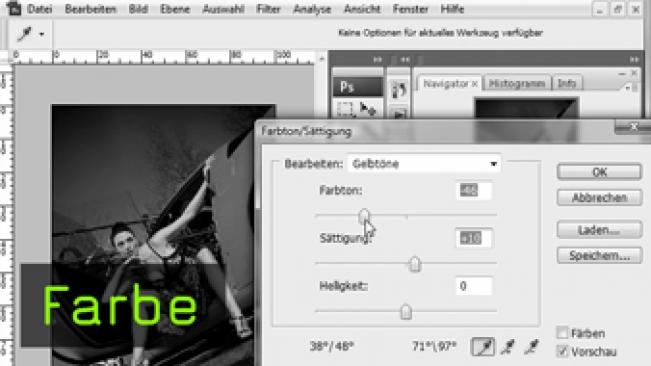Open the Bearbeiten Gelbtöne dropdown
Viewport: 651px width, 366px height.
click(424, 164)
